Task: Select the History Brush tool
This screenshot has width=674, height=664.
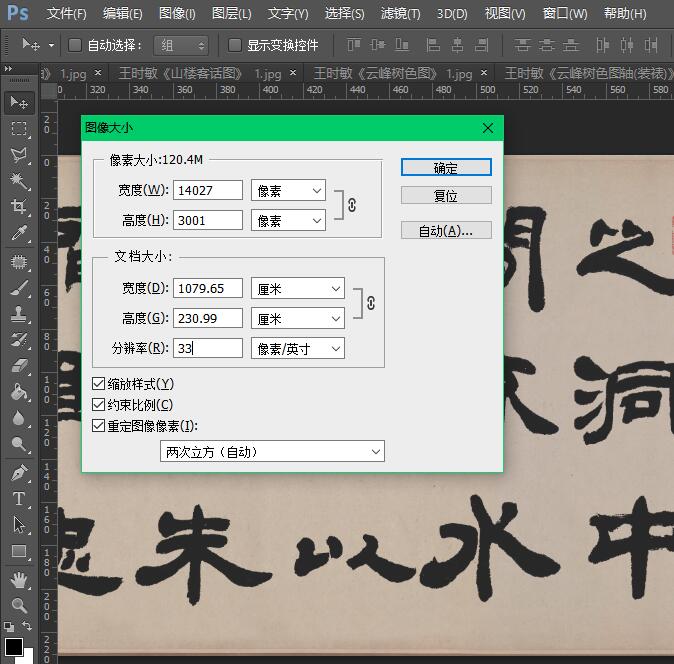Action: tap(18, 340)
